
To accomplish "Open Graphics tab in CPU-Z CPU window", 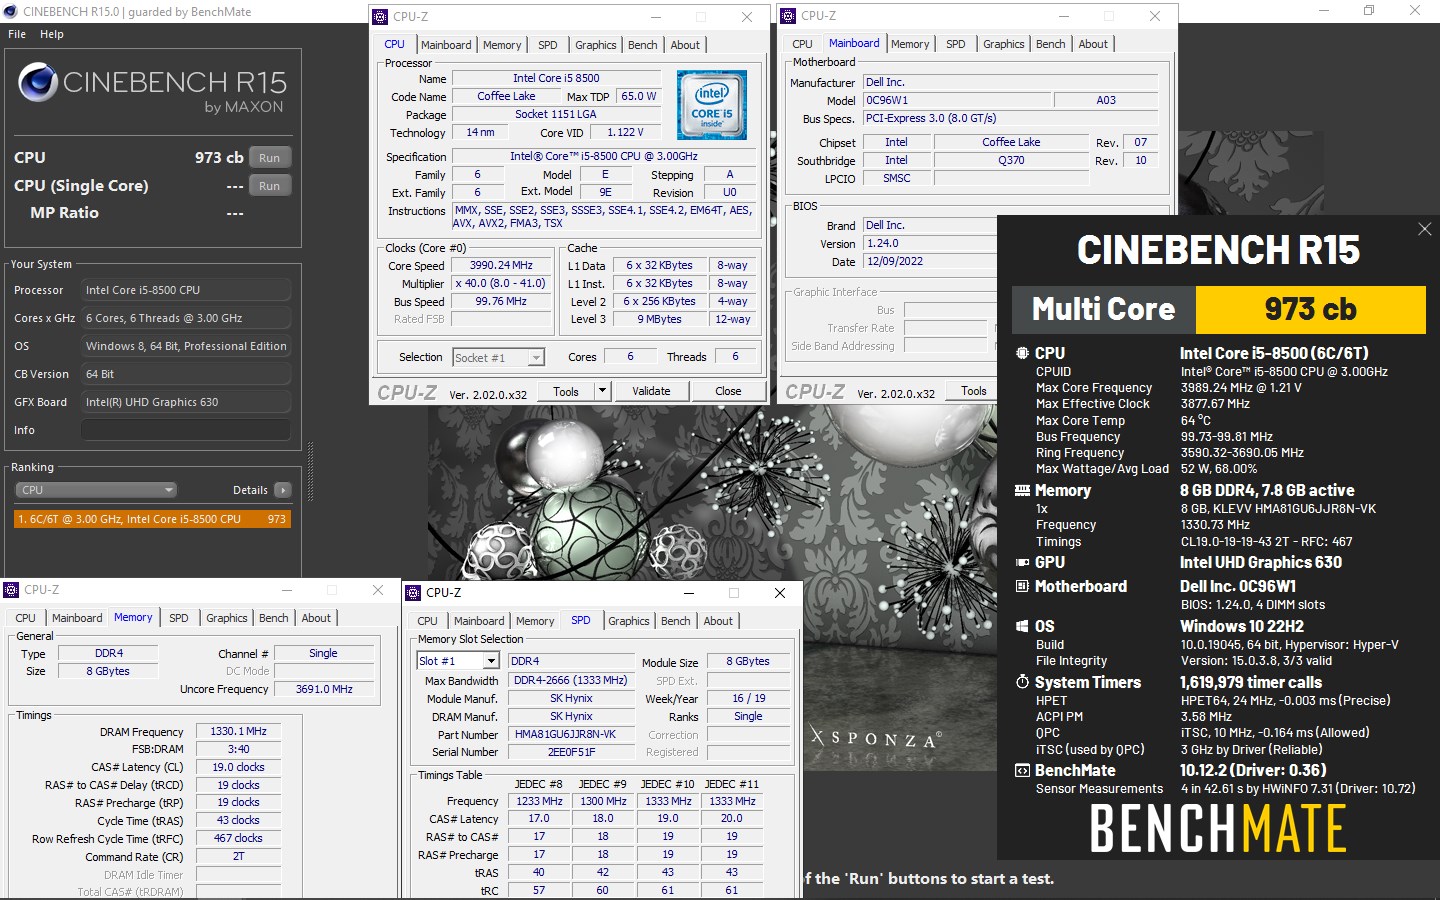I will pyautogui.click(x=596, y=45).
